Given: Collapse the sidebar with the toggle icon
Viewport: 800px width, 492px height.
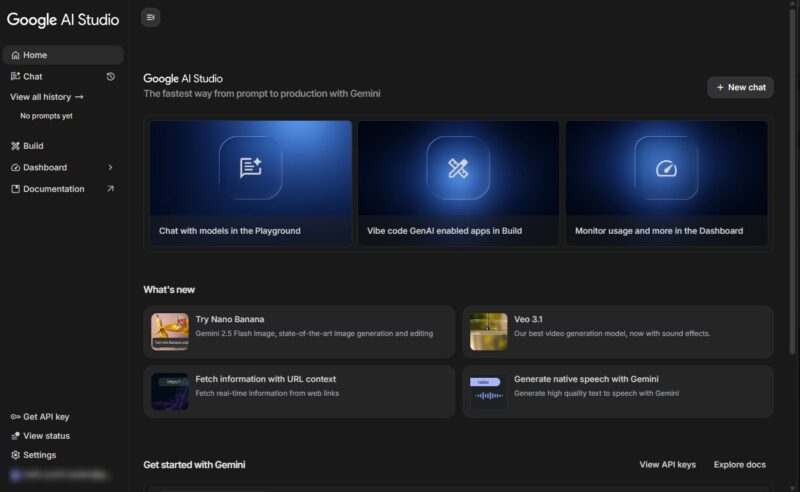Looking at the screenshot, I should coord(150,17).
